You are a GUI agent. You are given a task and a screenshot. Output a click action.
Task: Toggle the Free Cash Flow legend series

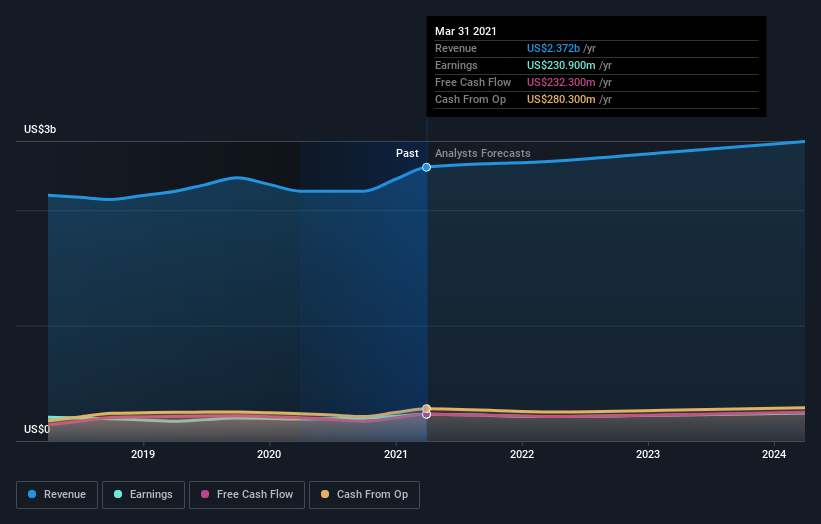point(247,495)
